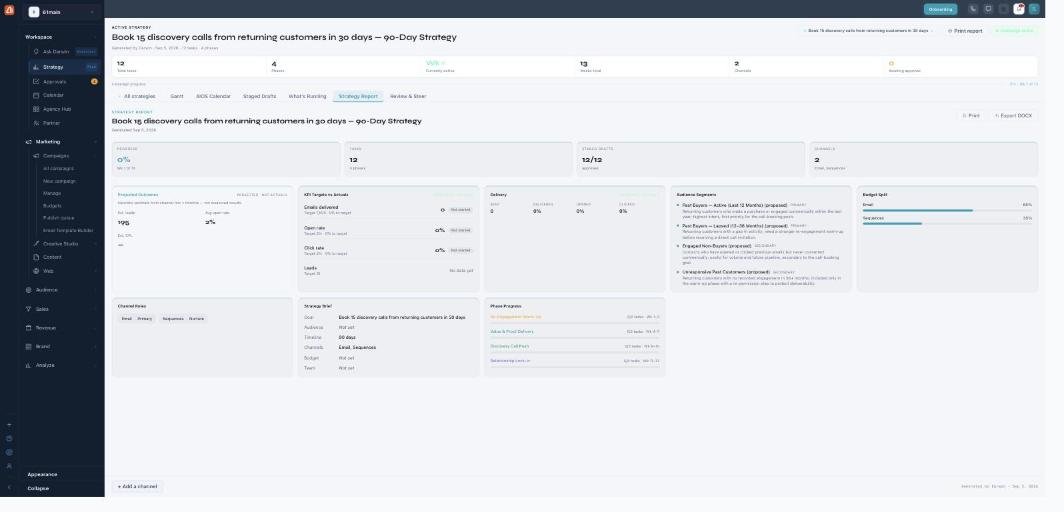The image size is (1064, 512).
Task: Open the Partner sidebar item
Action: pos(64,123)
